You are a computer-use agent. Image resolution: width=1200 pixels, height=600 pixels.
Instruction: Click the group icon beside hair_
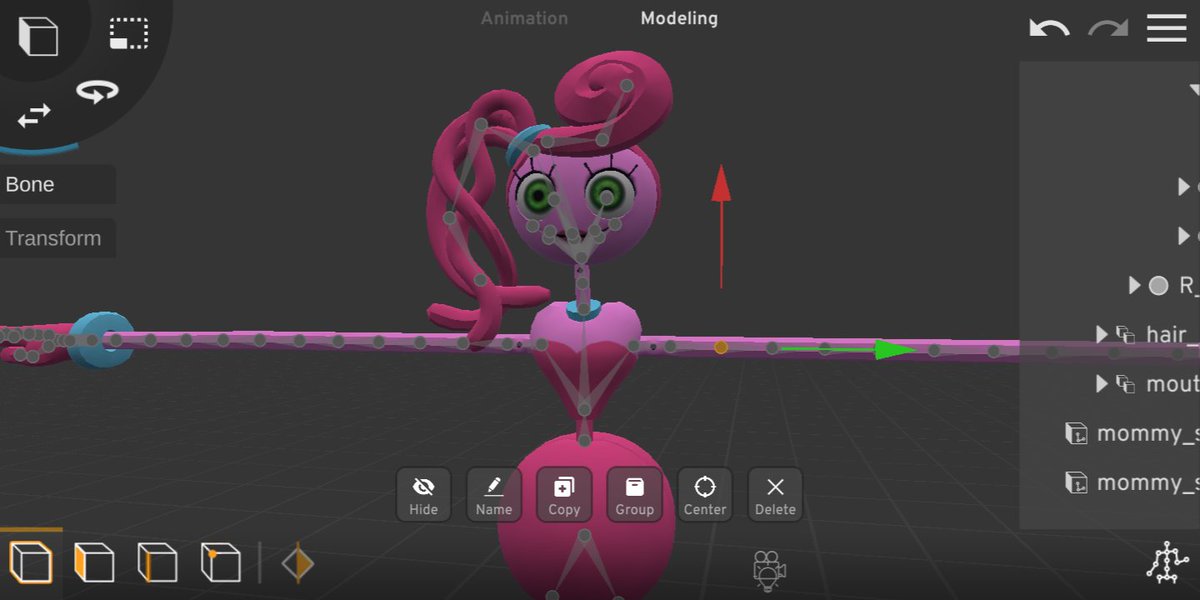(1126, 335)
